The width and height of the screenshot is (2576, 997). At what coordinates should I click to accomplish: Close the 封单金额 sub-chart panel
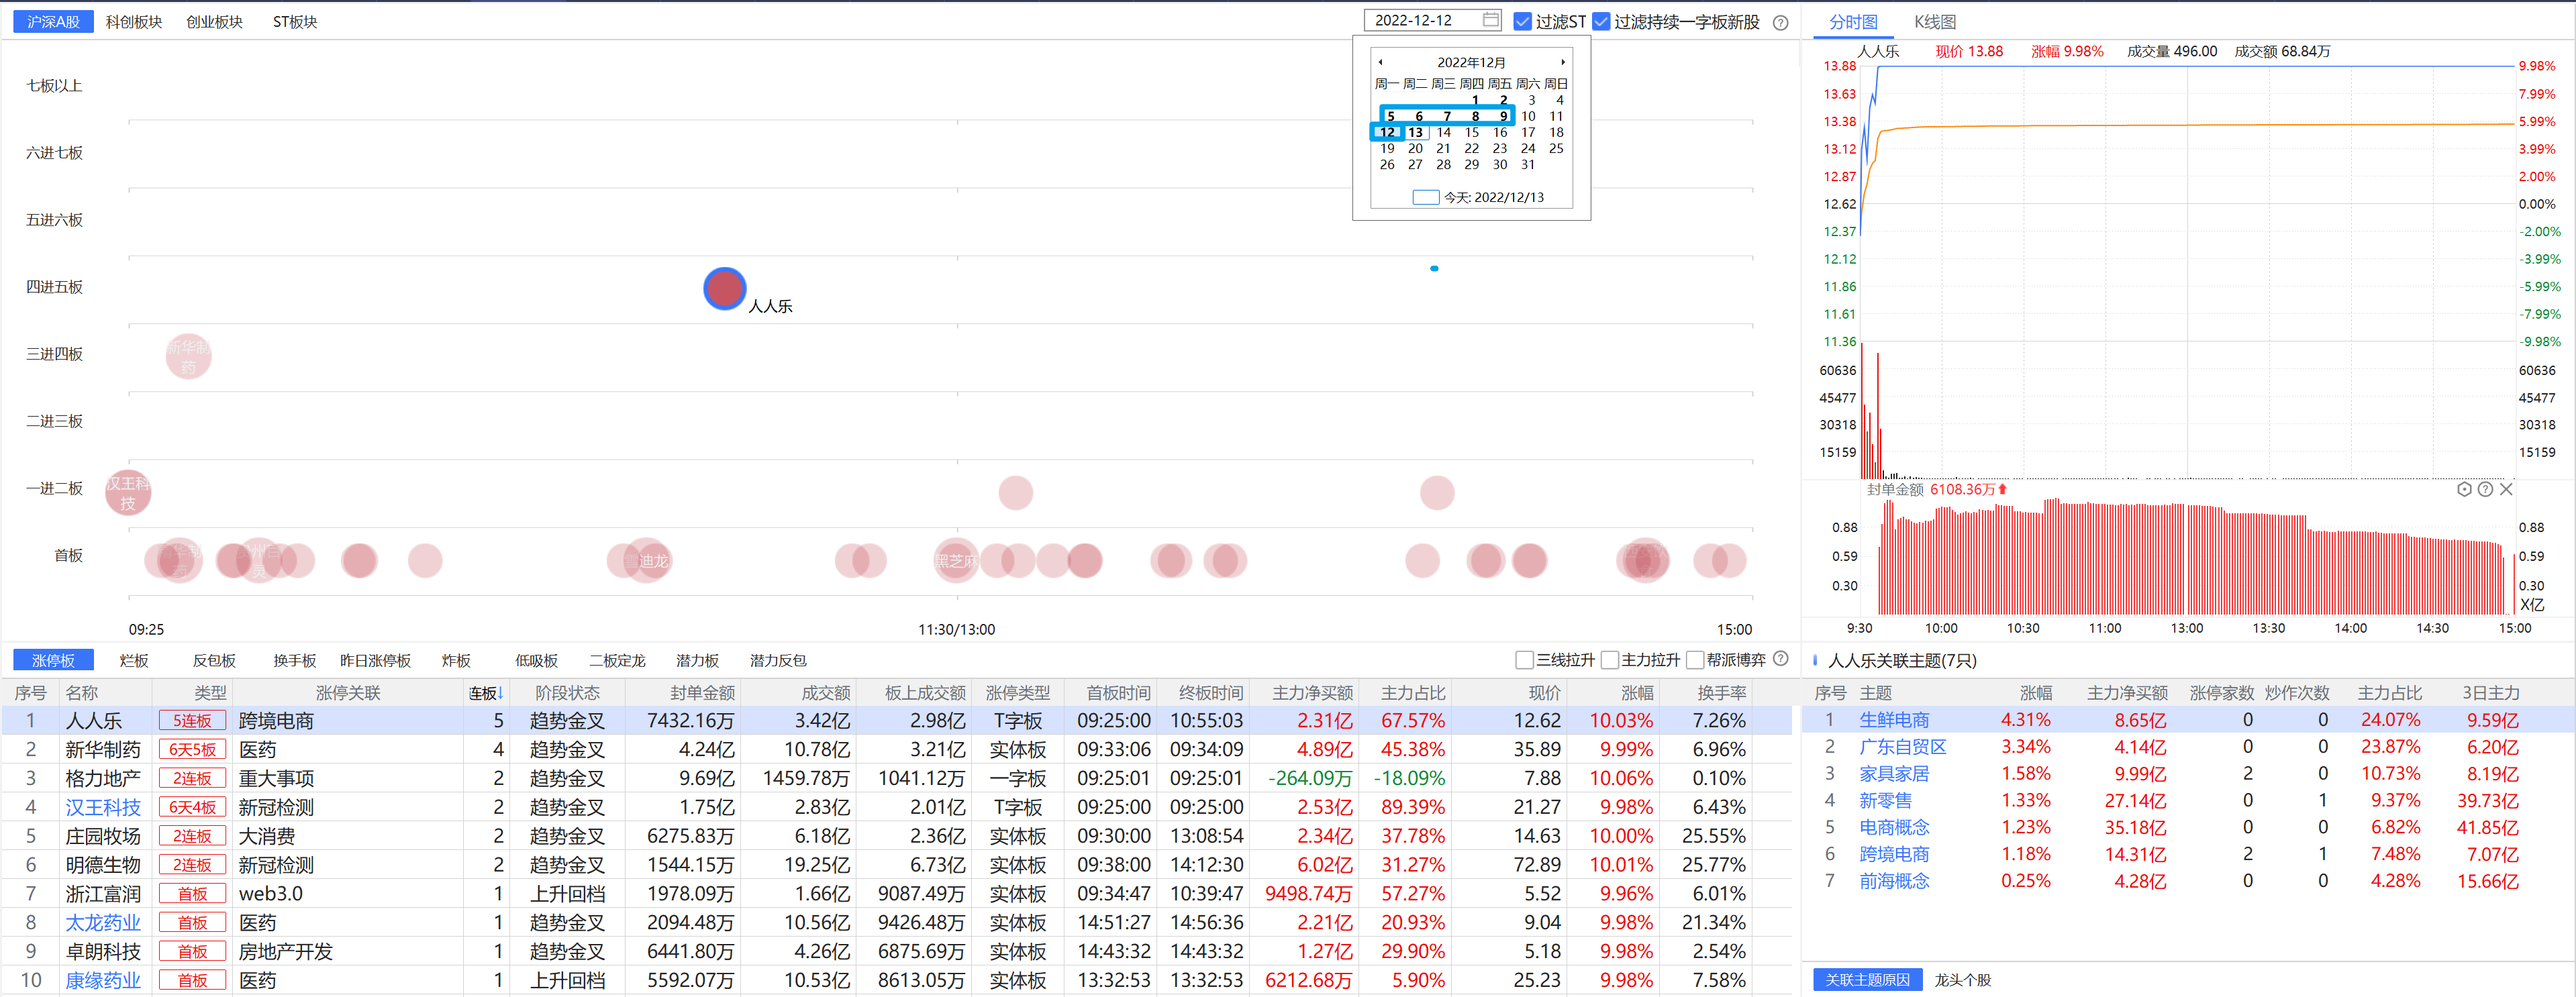pyautogui.click(x=2506, y=489)
